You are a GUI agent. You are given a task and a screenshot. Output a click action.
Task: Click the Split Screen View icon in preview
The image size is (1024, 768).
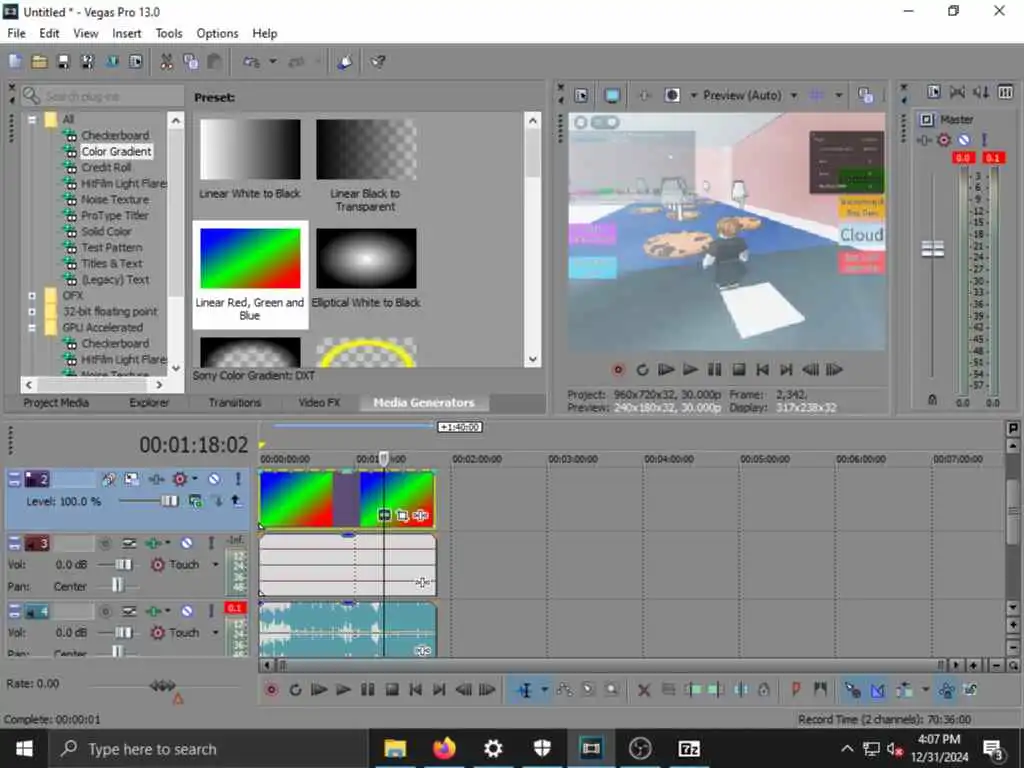672,96
